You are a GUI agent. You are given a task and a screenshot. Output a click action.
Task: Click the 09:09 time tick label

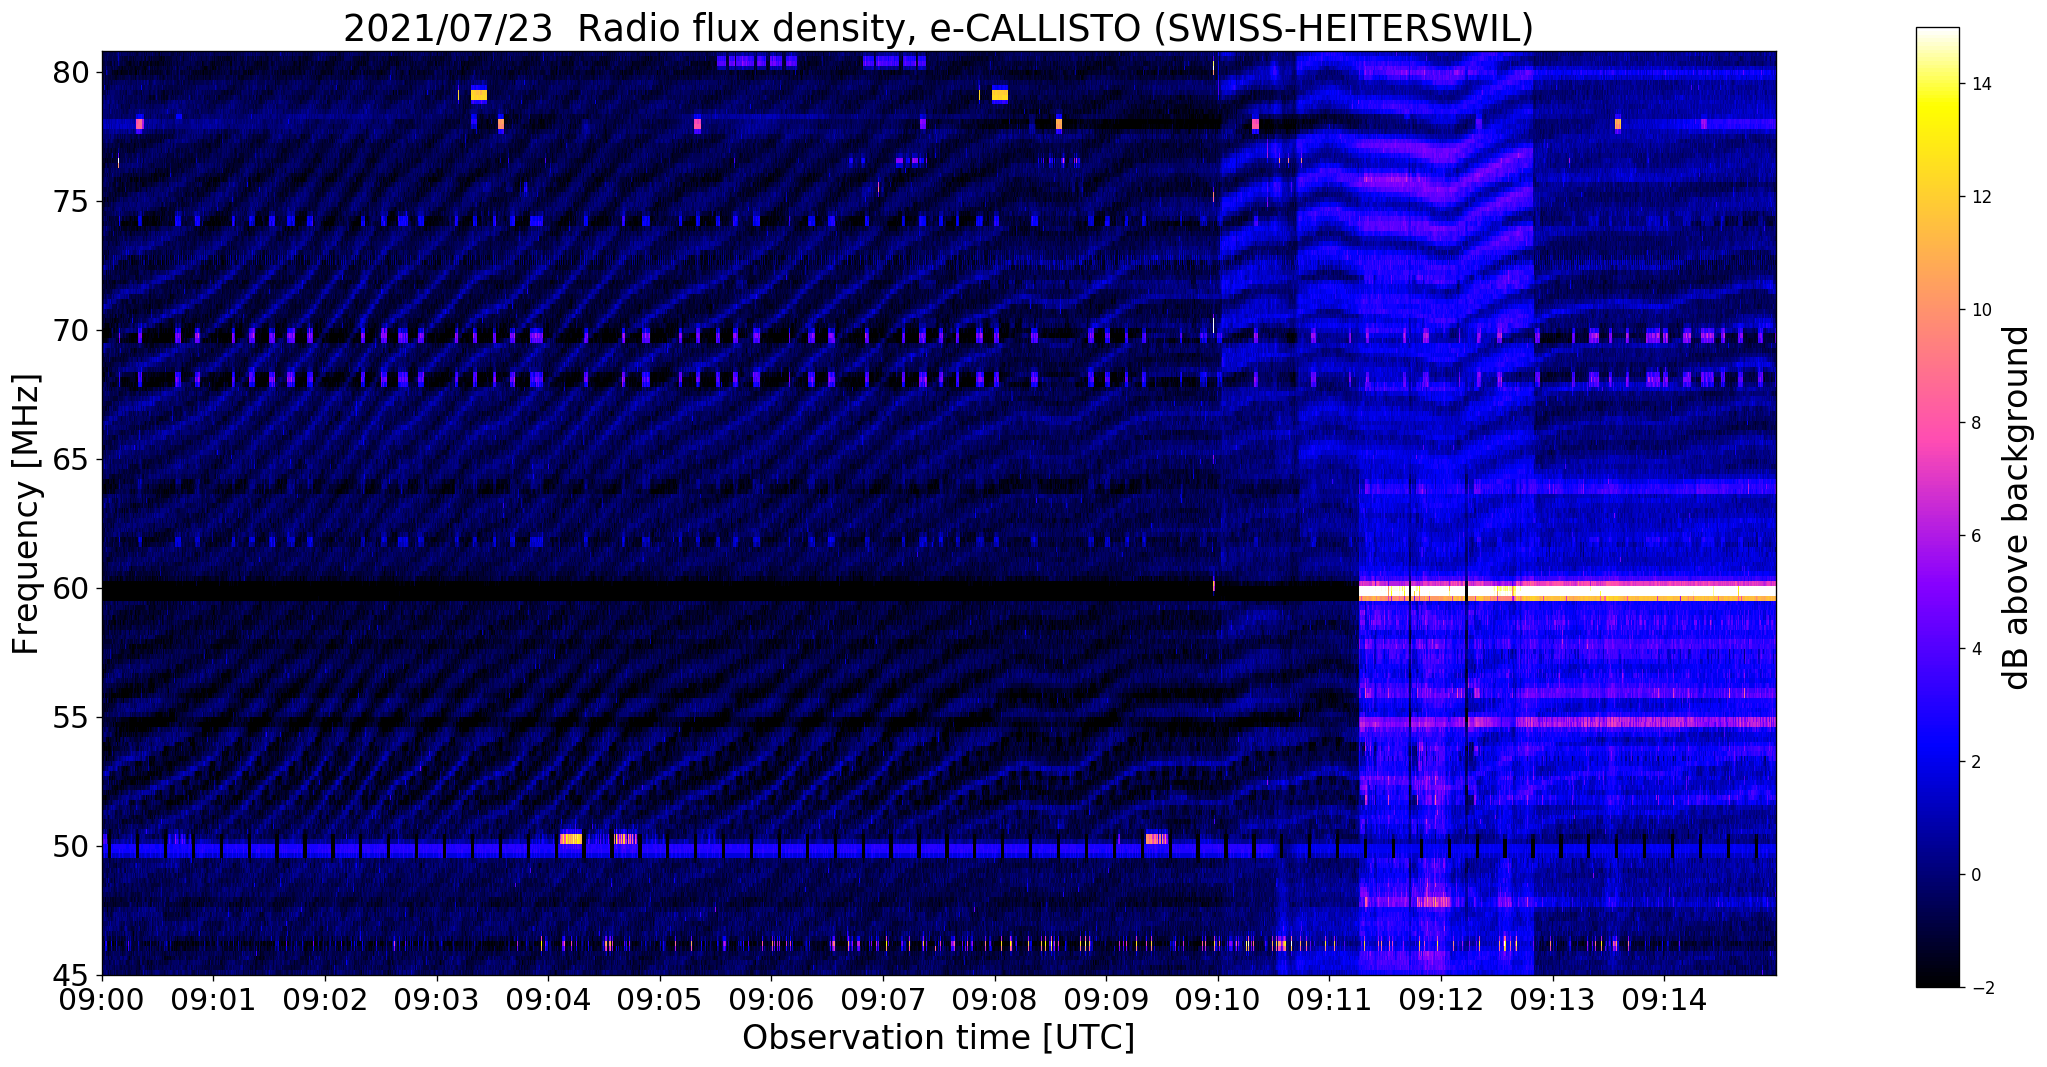pos(1106,998)
